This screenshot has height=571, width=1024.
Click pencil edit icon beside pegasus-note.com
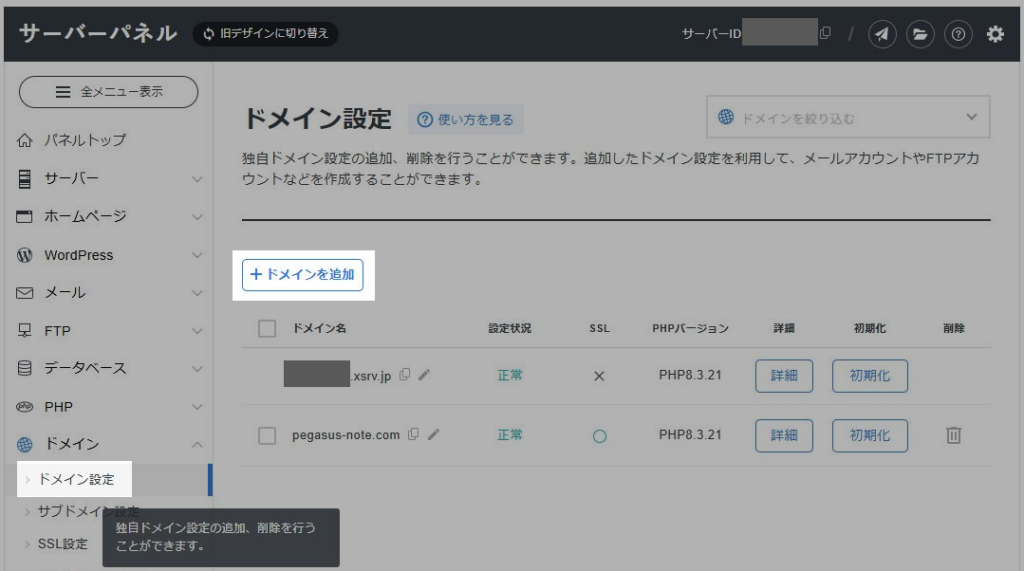click(x=433, y=435)
